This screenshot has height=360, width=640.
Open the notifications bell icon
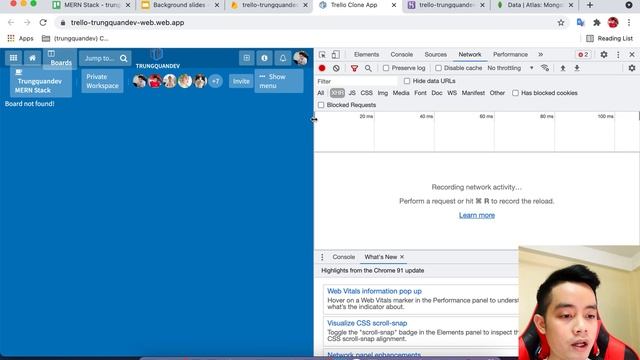[x=282, y=58]
